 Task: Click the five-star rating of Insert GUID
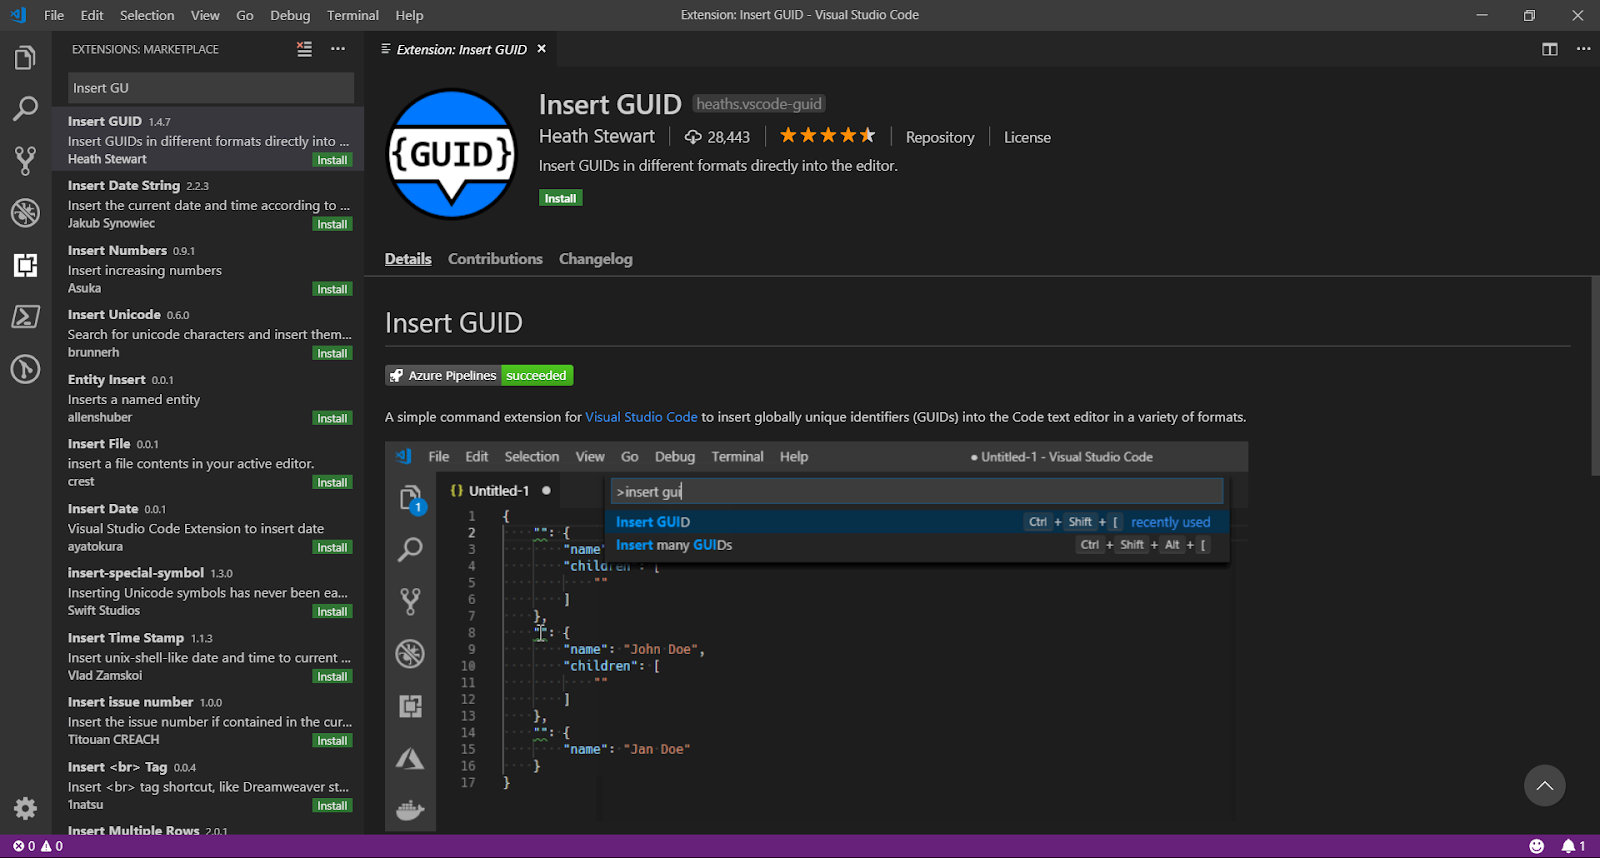(x=827, y=136)
